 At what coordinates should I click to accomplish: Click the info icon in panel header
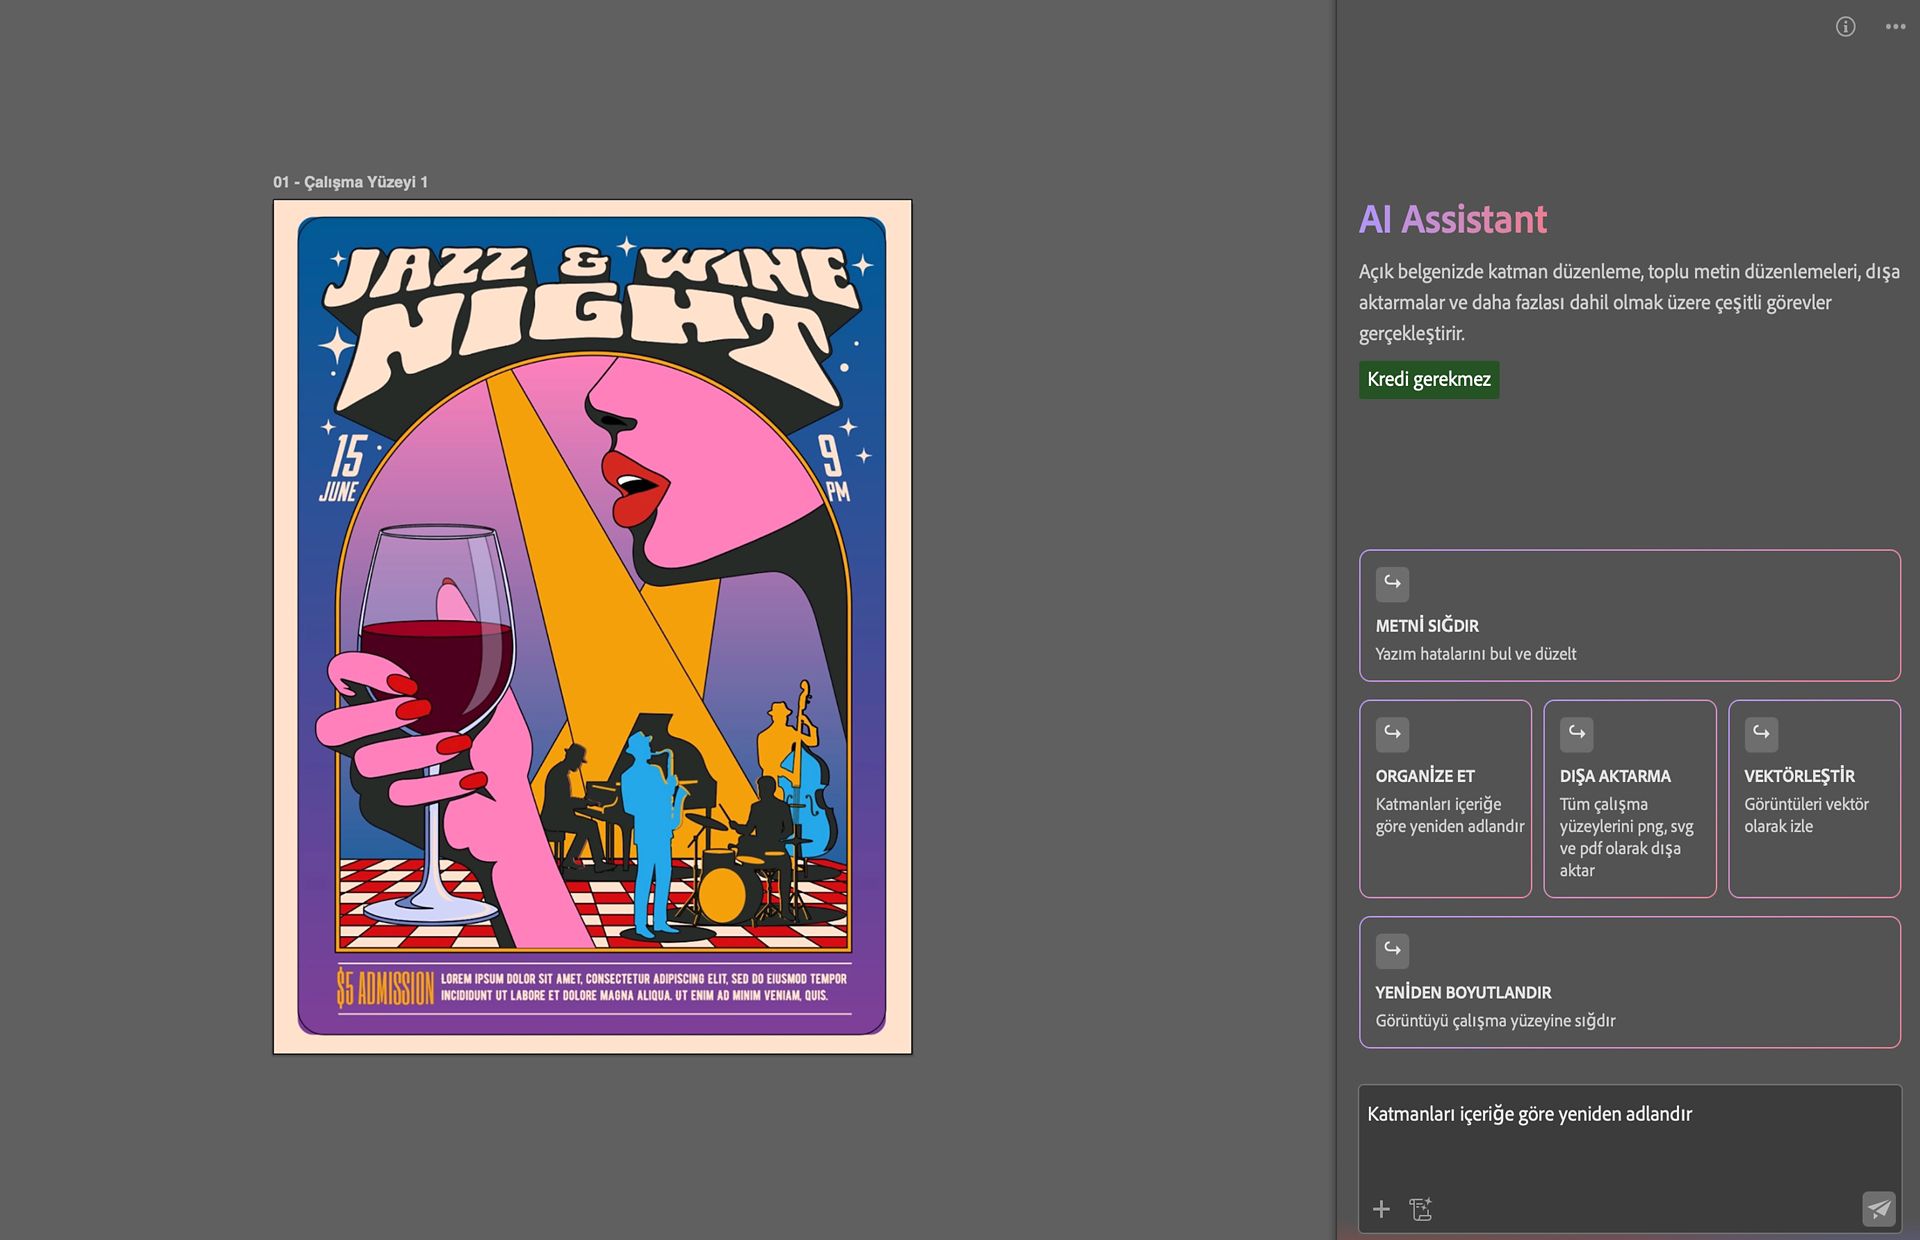[1845, 27]
